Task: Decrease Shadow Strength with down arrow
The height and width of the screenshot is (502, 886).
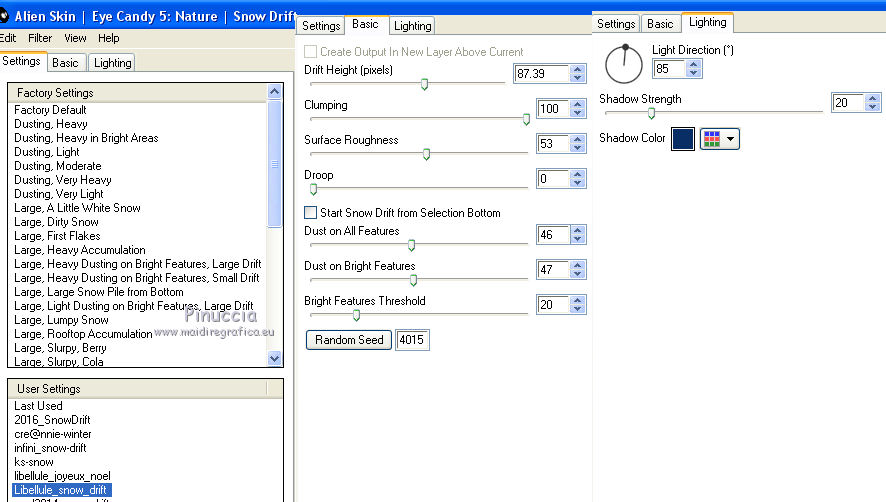Action: [872, 107]
